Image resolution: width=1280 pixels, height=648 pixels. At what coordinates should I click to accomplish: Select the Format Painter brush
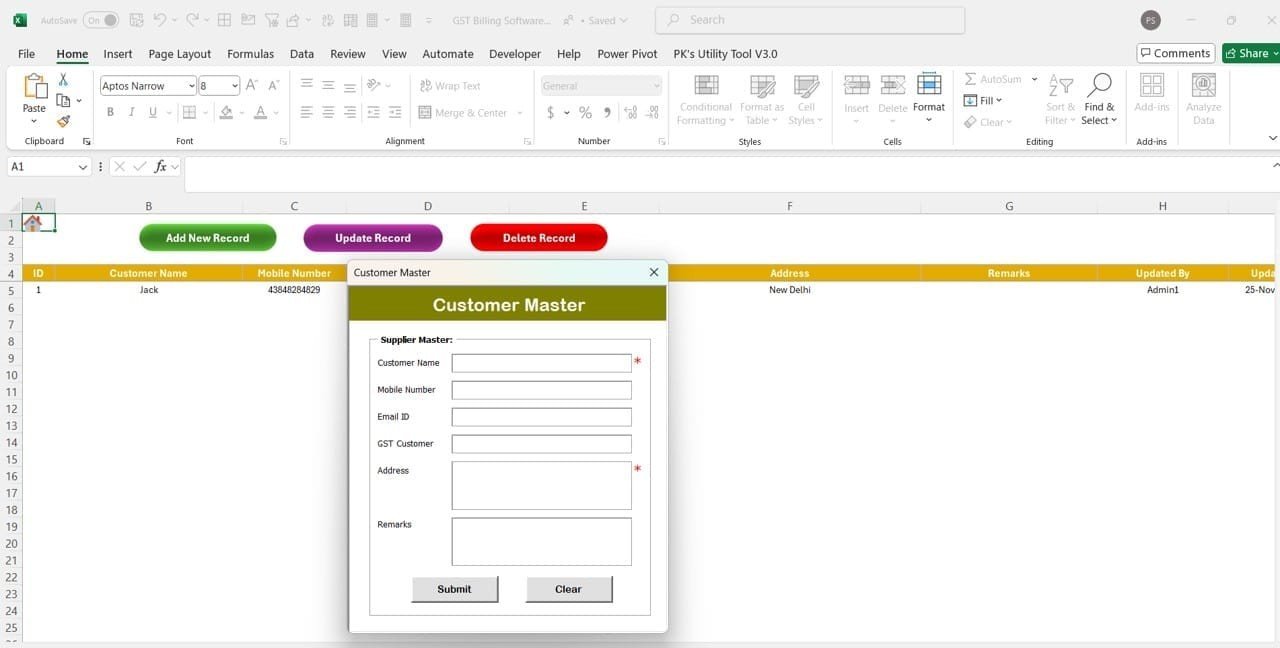63,121
